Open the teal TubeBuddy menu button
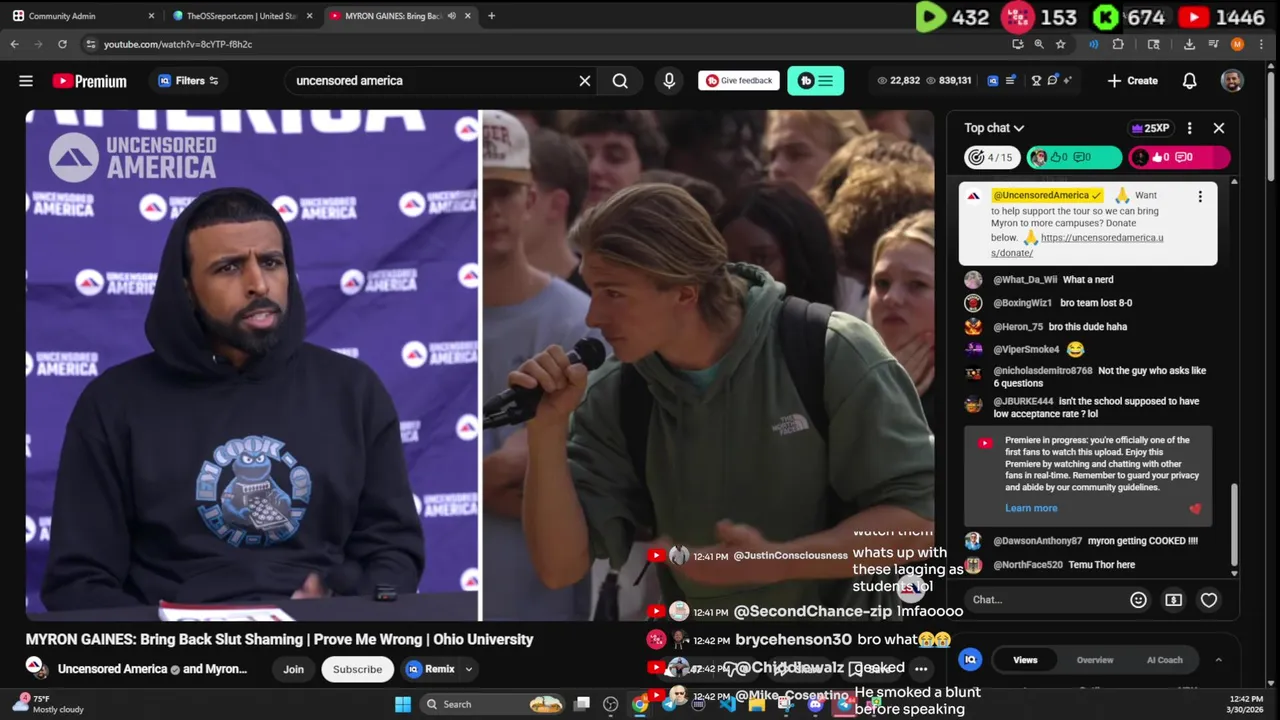The height and width of the screenshot is (720, 1280). [x=815, y=81]
